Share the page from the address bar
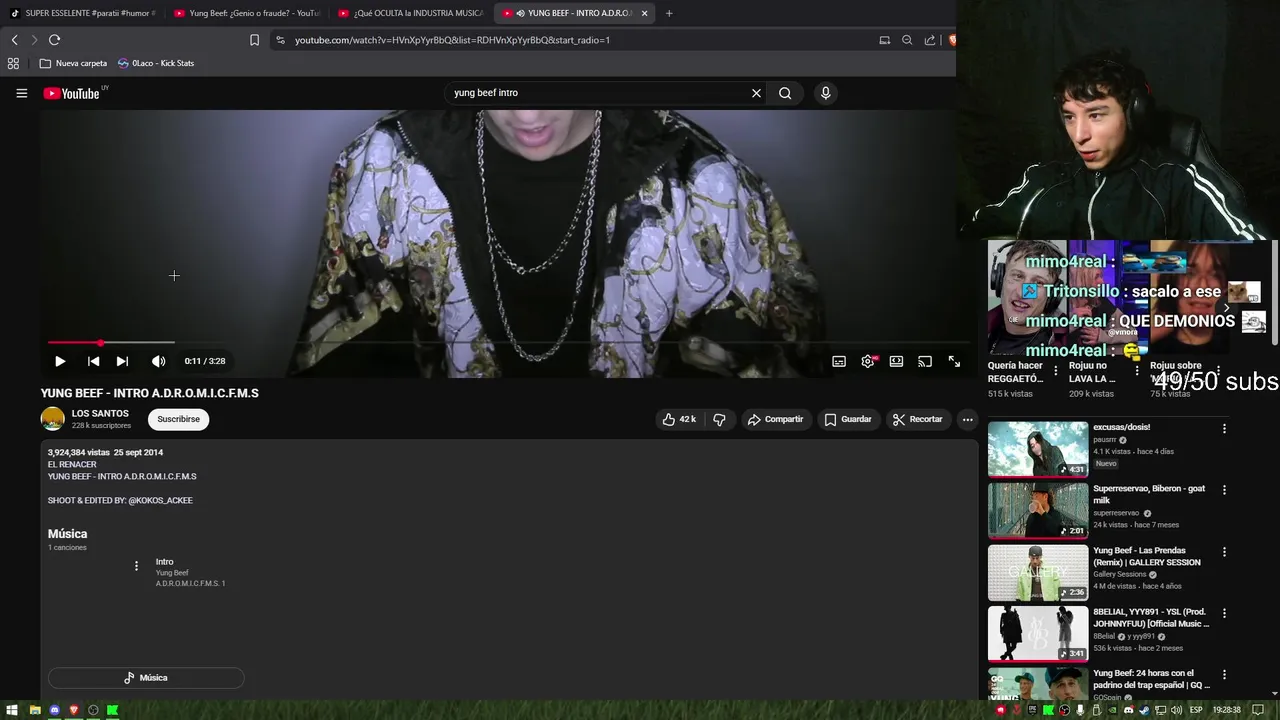 [x=930, y=40]
